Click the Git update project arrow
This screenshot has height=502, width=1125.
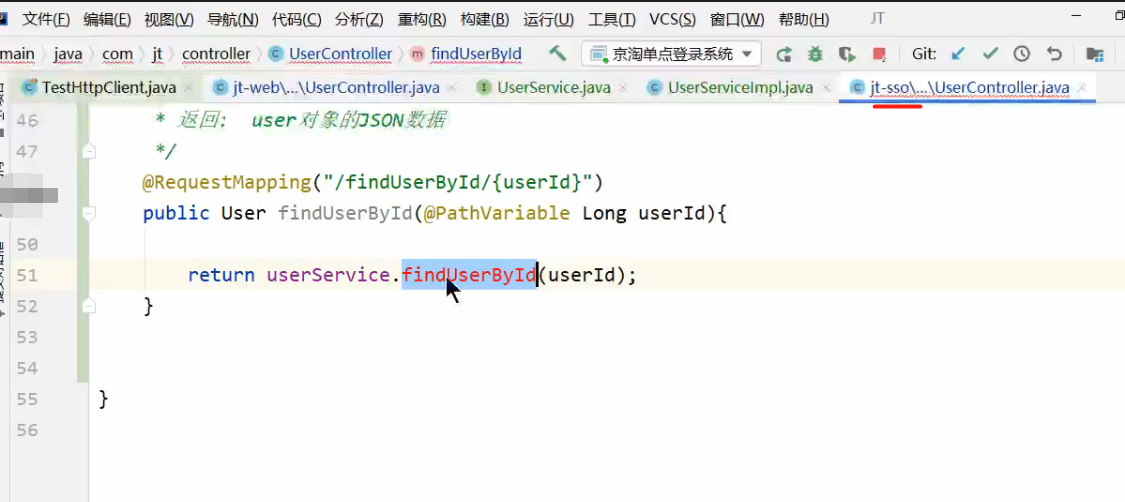pos(958,54)
